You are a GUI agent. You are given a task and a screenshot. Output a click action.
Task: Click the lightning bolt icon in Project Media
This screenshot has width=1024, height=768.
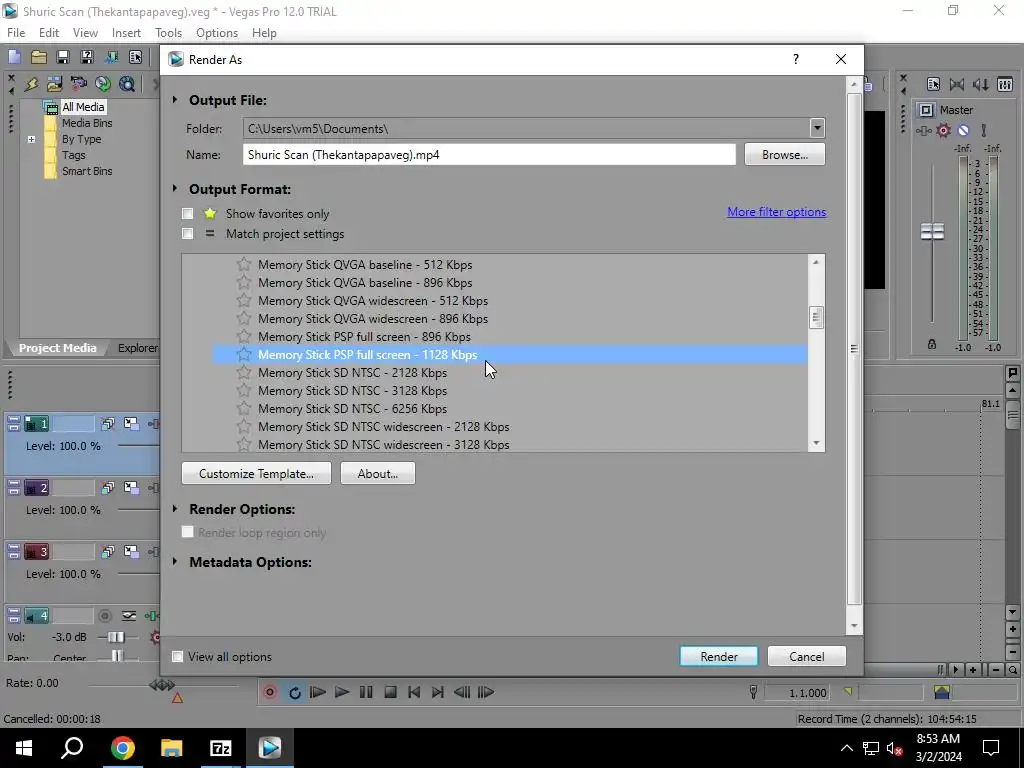click(31, 84)
